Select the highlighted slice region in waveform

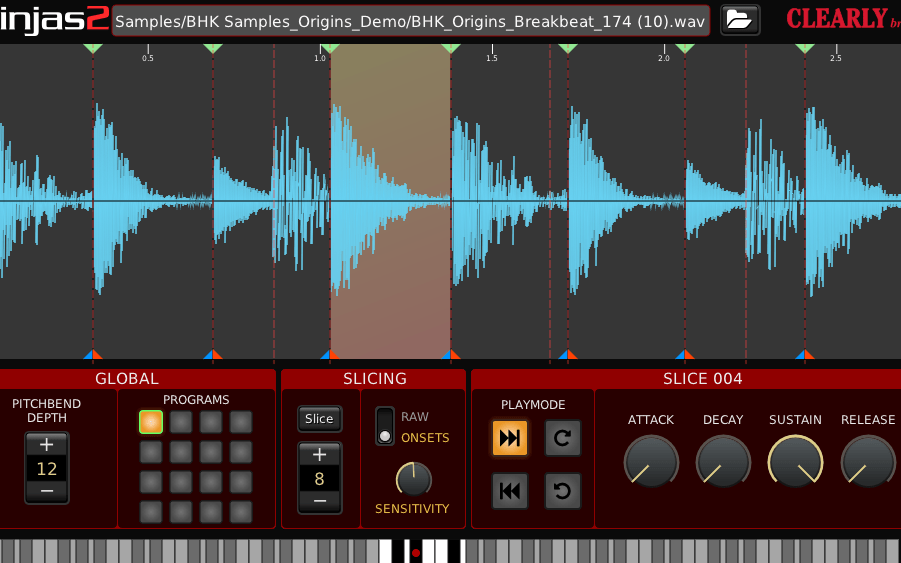coord(390,201)
